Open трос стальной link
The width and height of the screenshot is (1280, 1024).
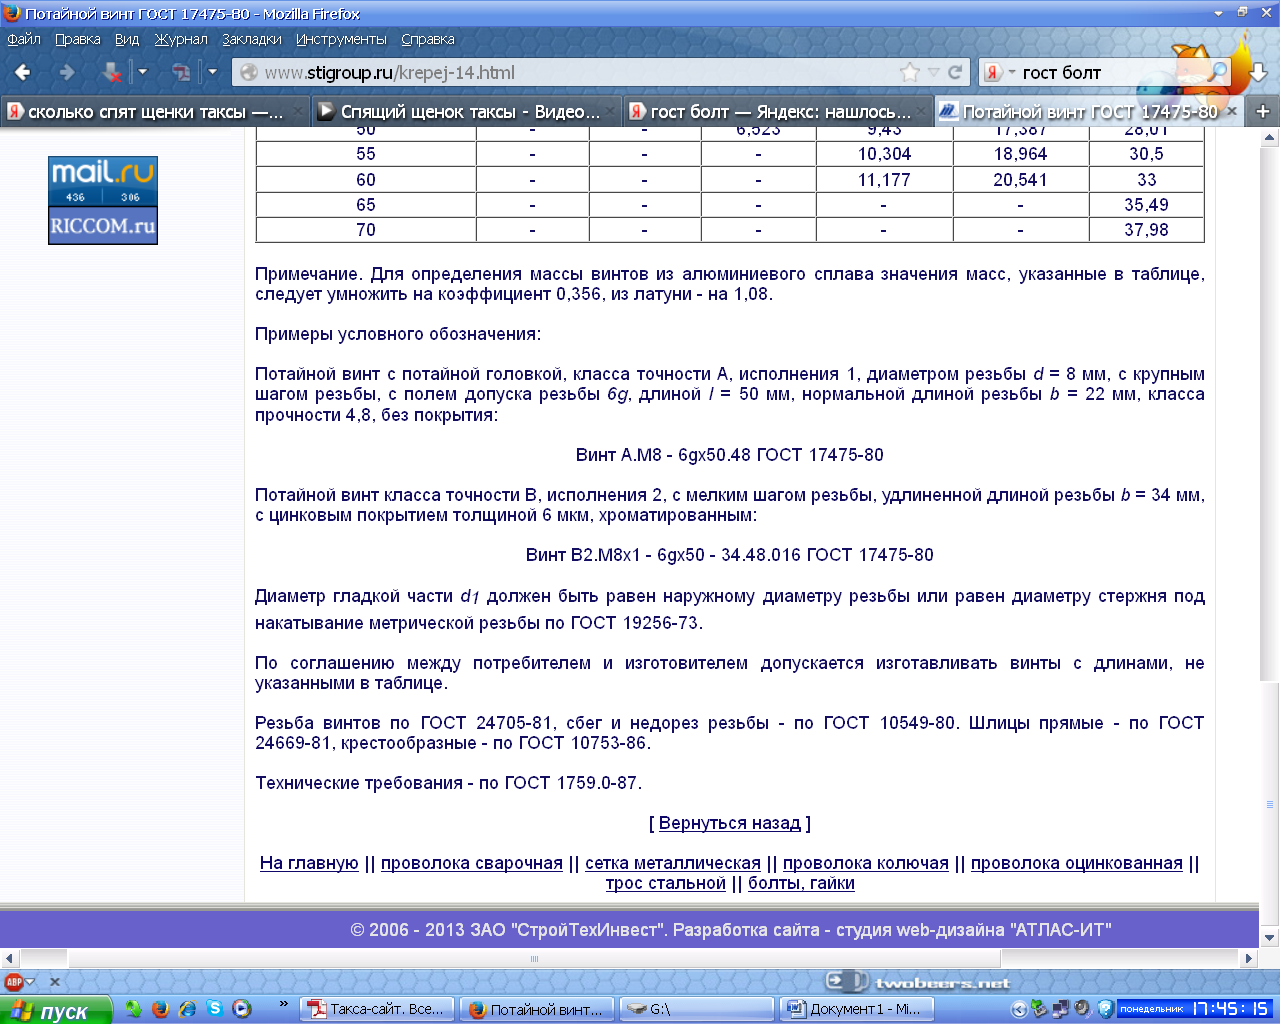666,883
